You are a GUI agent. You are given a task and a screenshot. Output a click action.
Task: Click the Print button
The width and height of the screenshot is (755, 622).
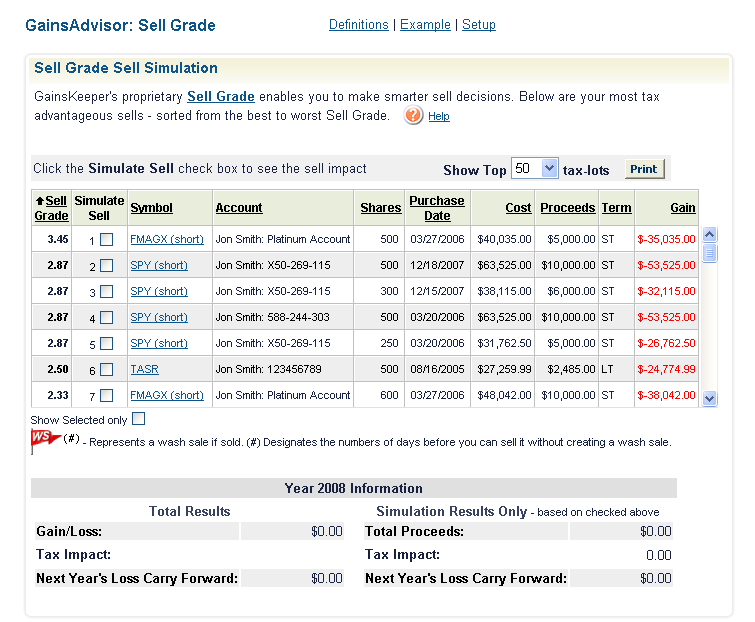644,169
